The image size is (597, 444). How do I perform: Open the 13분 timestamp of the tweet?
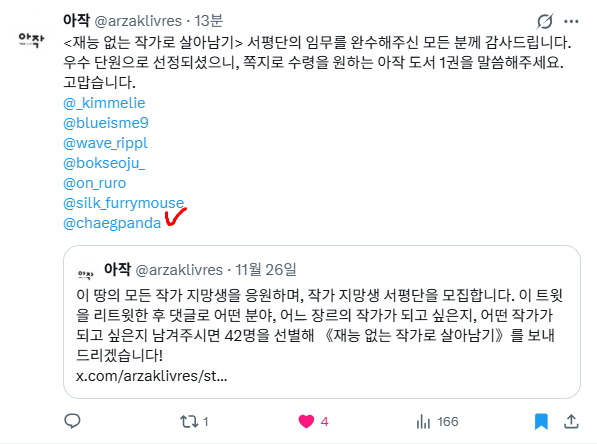(x=208, y=21)
